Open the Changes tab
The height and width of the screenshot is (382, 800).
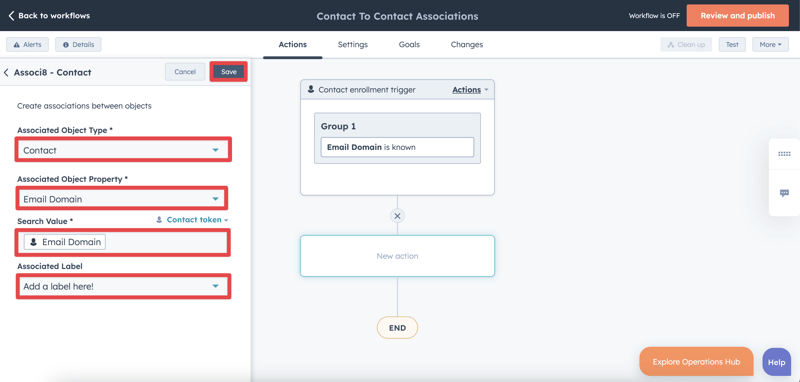point(466,44)
